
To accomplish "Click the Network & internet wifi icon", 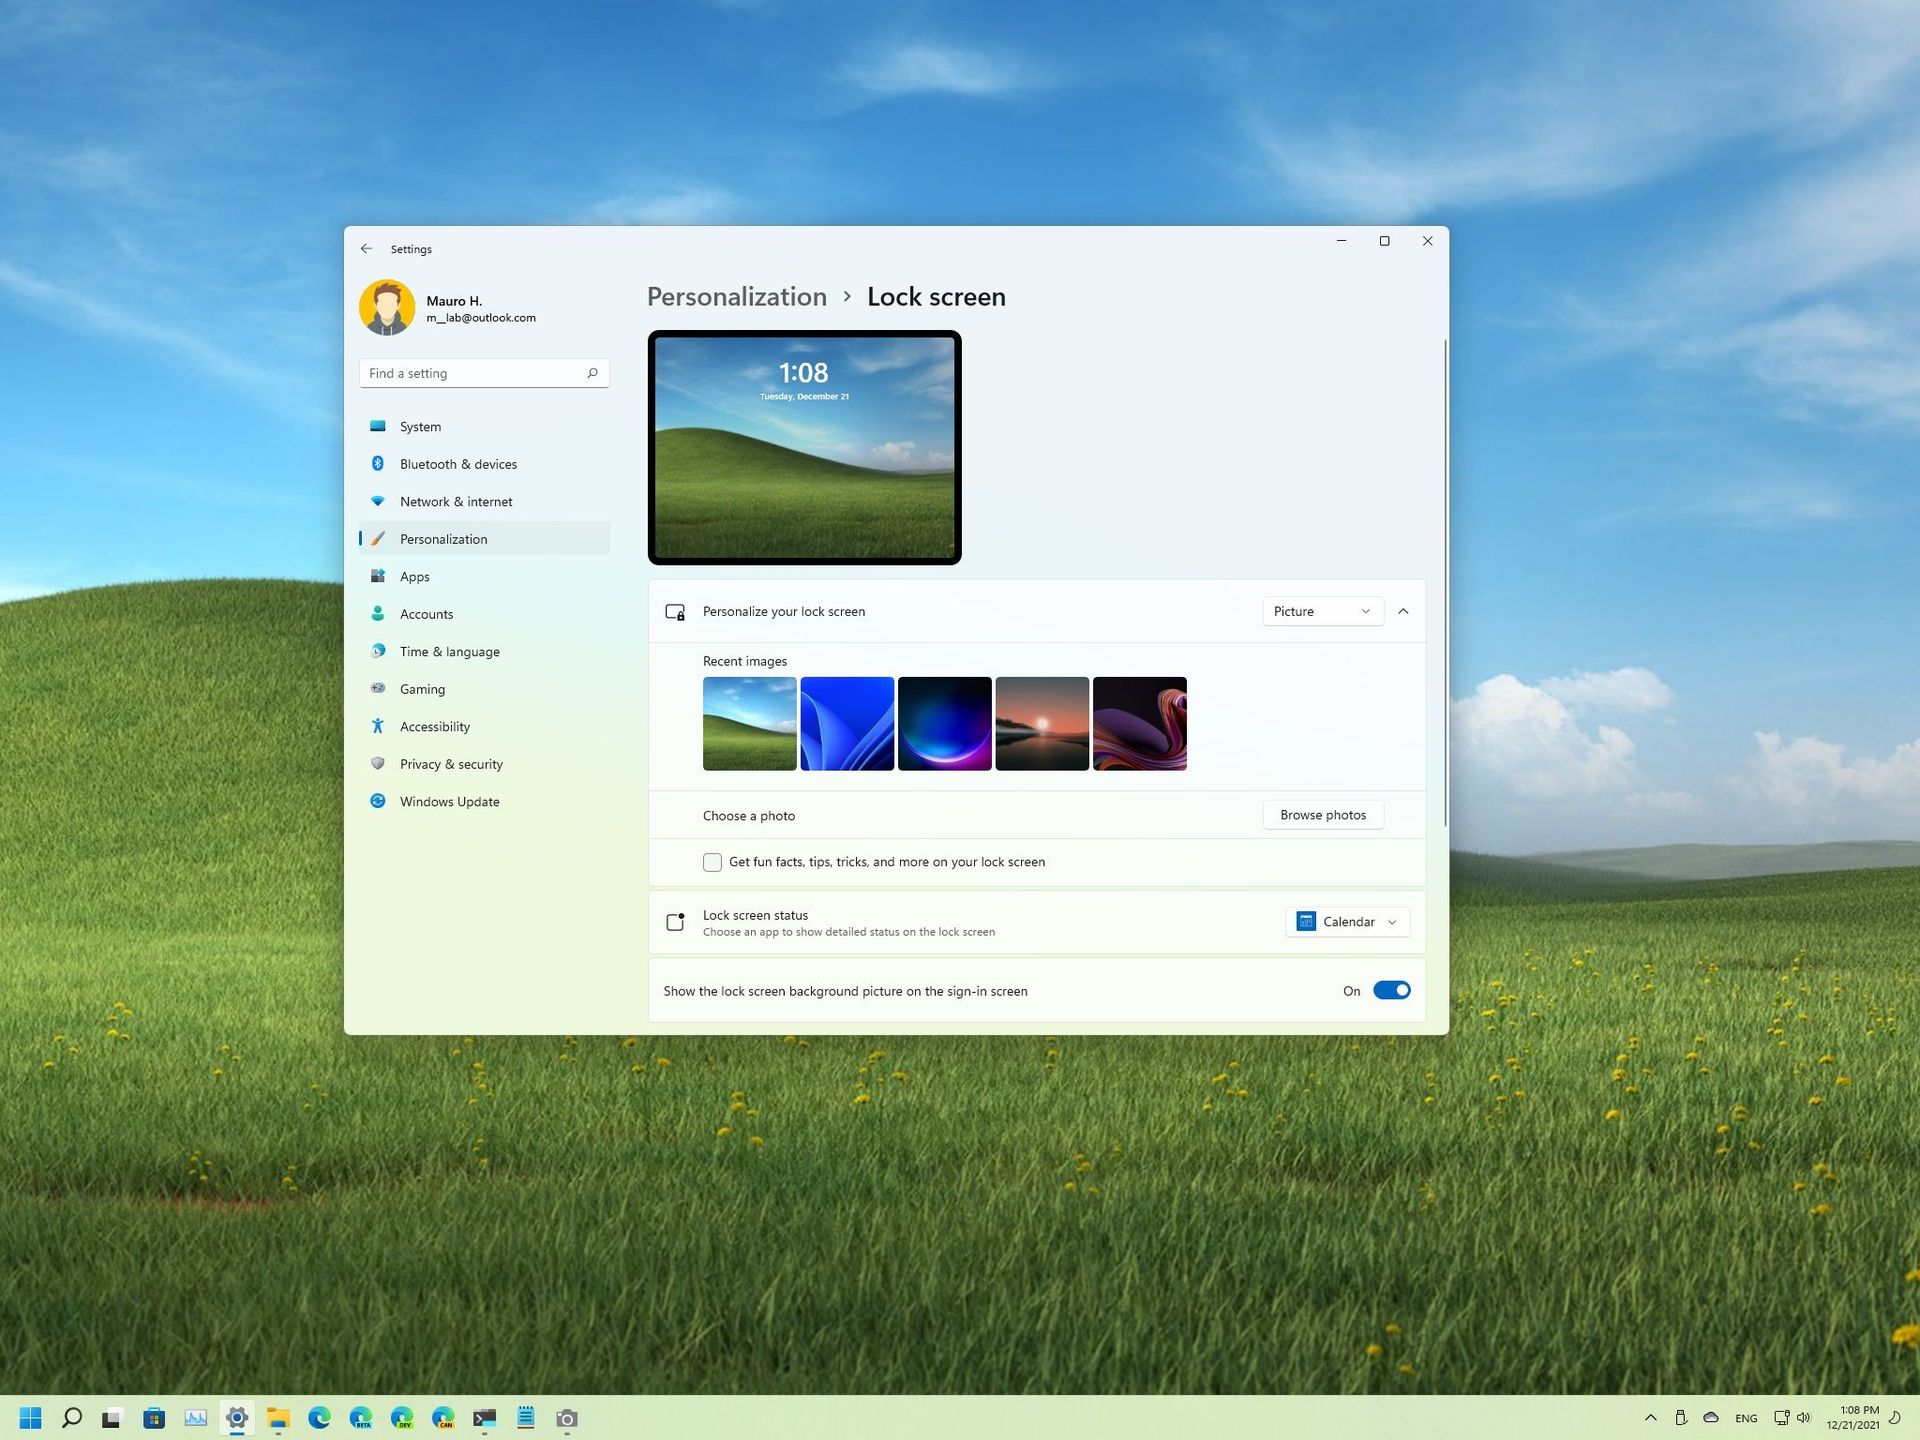I will 378,501.
